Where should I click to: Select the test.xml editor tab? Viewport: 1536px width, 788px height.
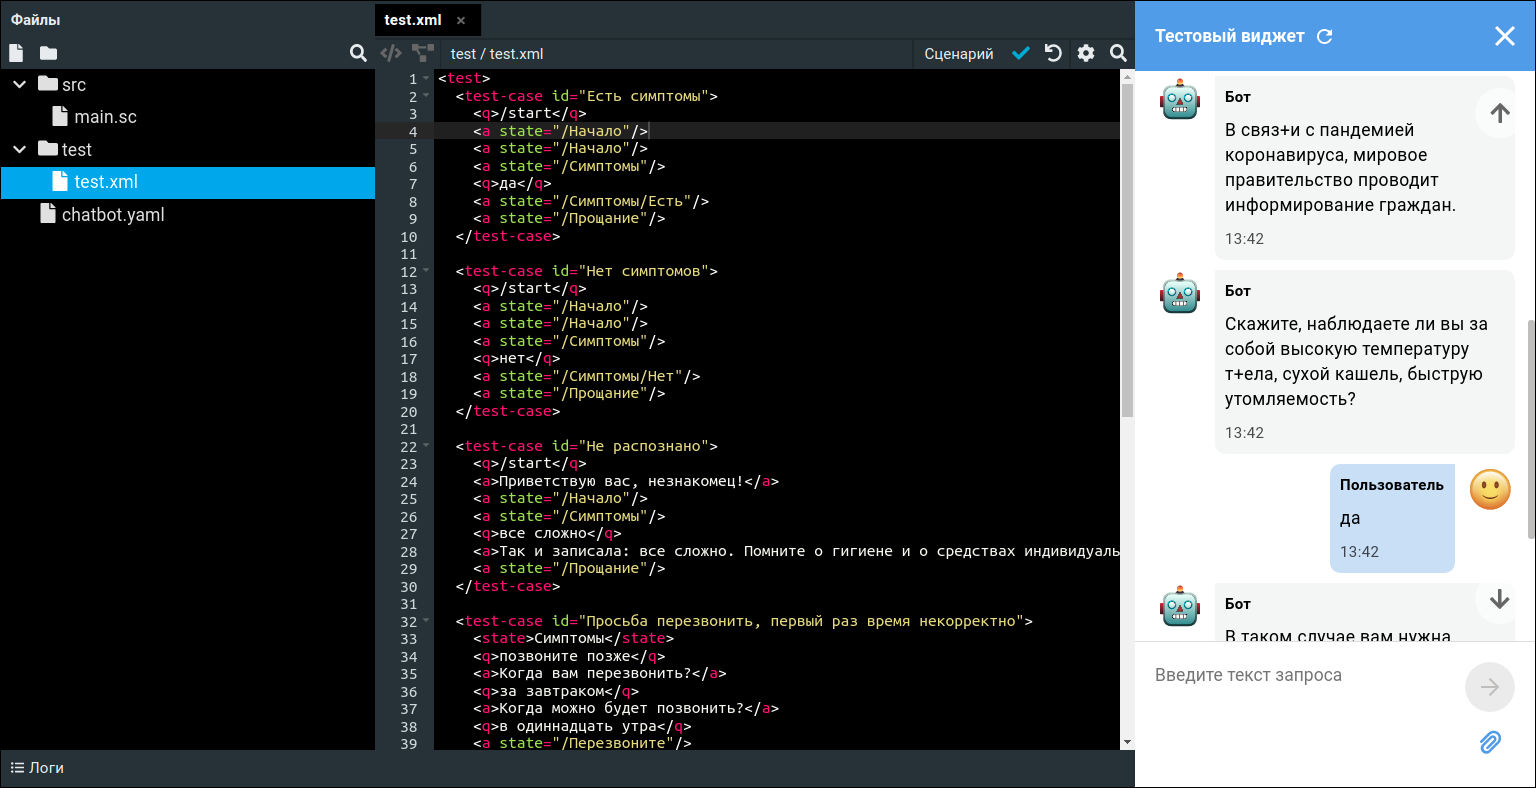point(413,20)
